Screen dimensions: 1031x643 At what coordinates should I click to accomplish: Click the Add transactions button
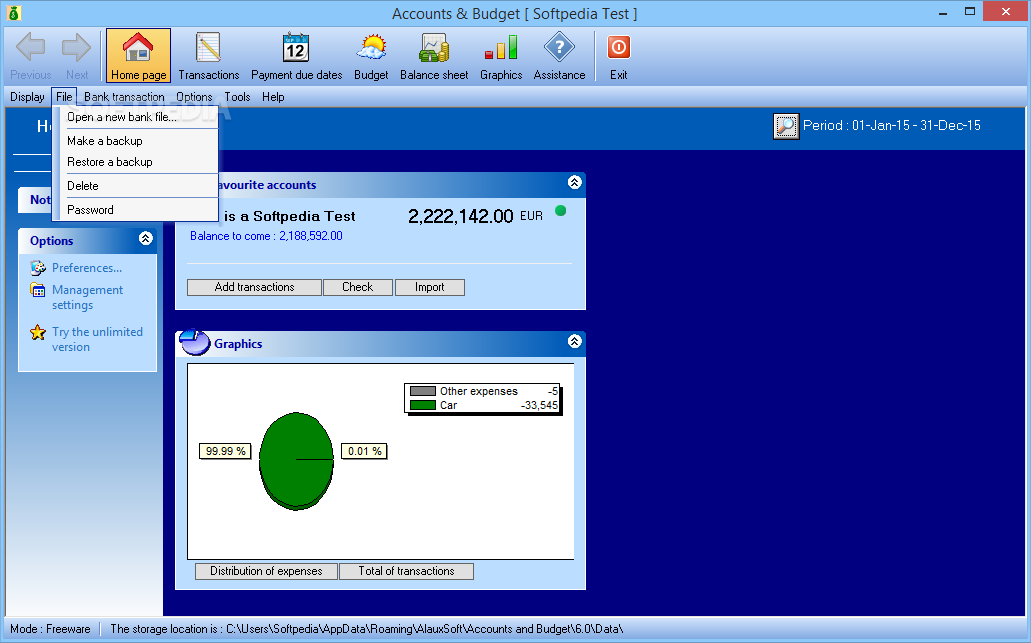pyautogui.click(x=254, y=287)
